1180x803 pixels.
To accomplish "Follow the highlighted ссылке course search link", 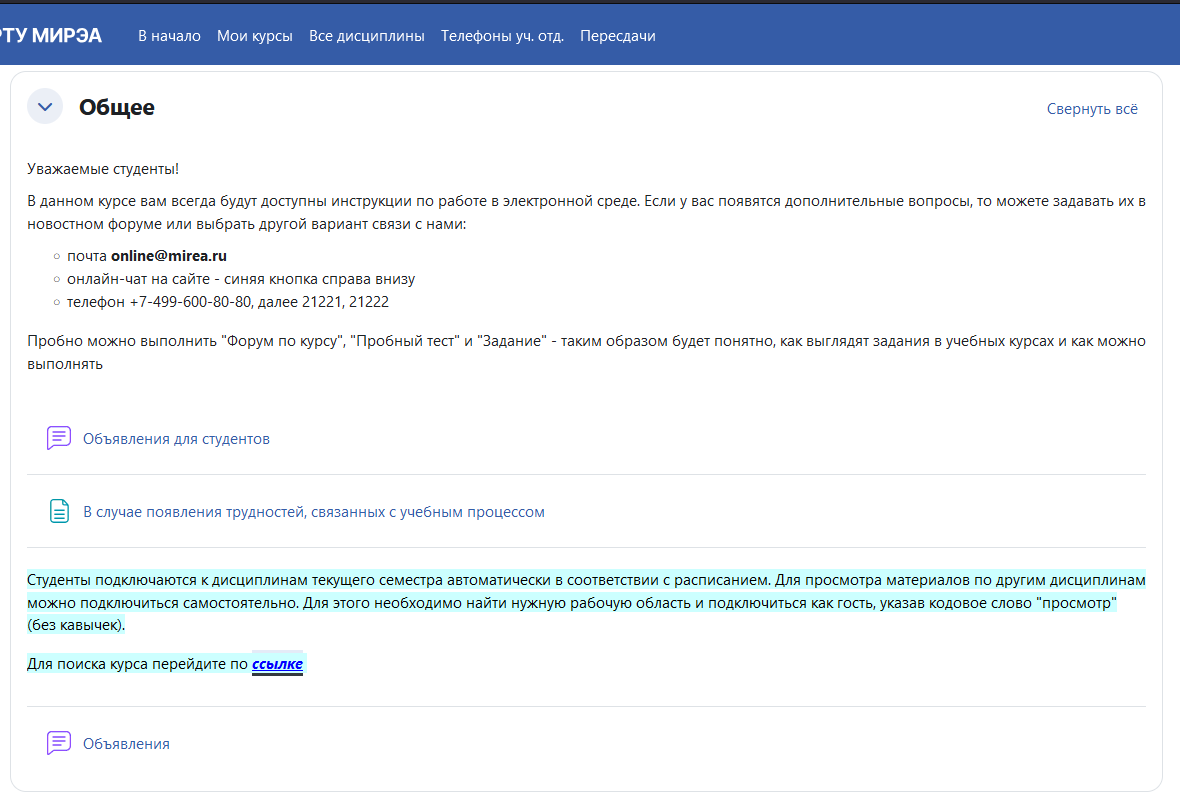I will point(277,664).
